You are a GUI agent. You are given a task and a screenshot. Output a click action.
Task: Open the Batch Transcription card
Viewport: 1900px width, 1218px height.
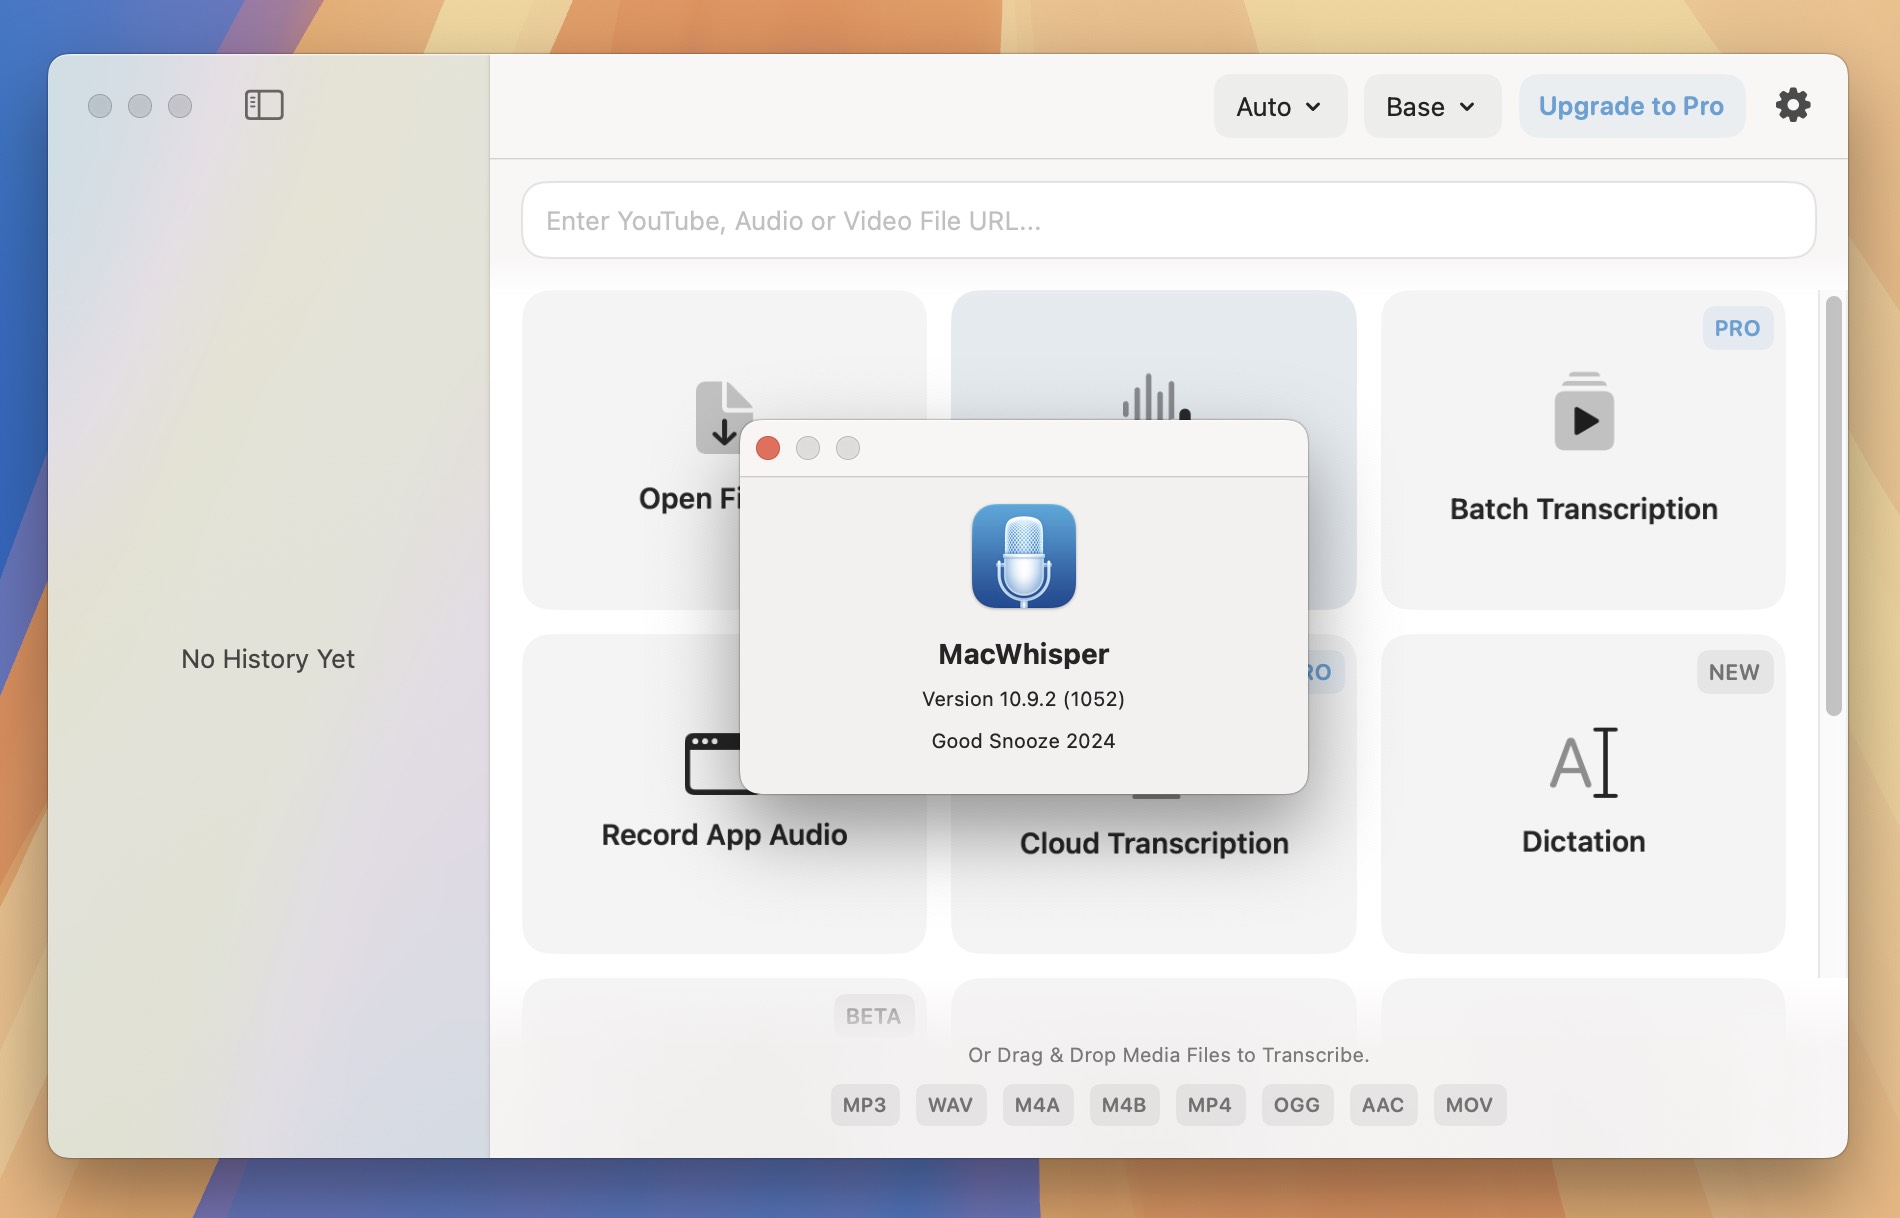(x=1583, y=450)
